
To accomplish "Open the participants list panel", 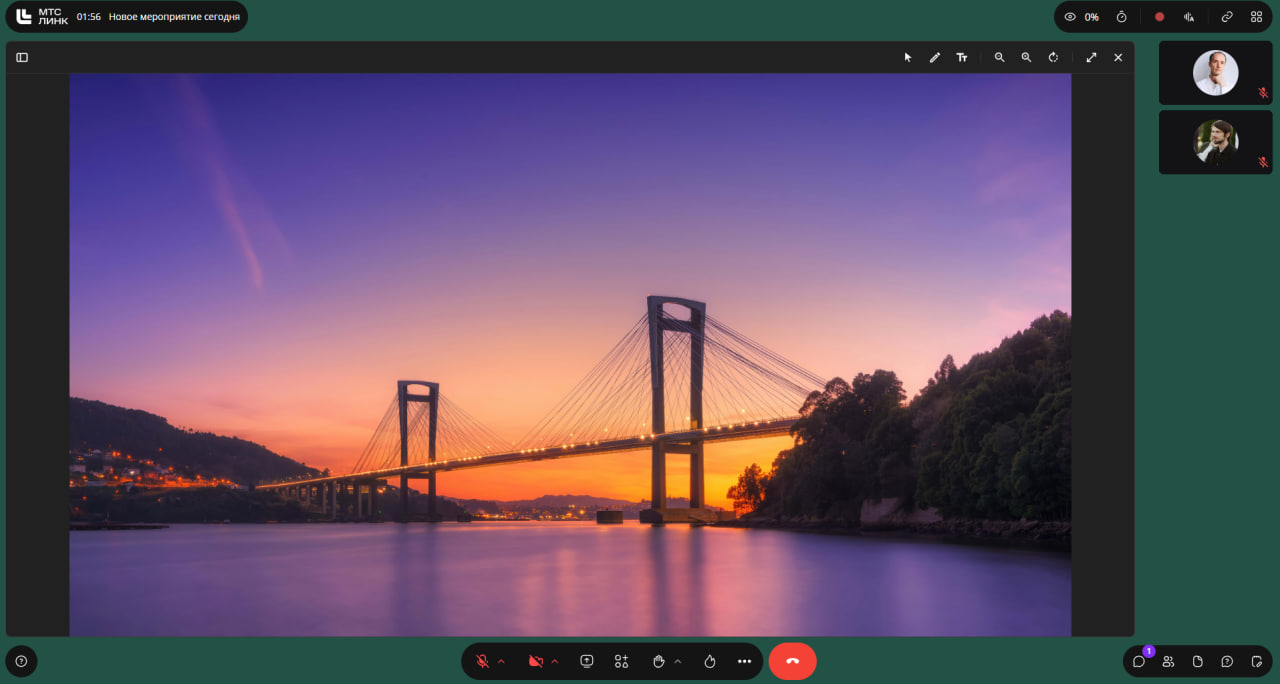I will (x=1168, y=661).
